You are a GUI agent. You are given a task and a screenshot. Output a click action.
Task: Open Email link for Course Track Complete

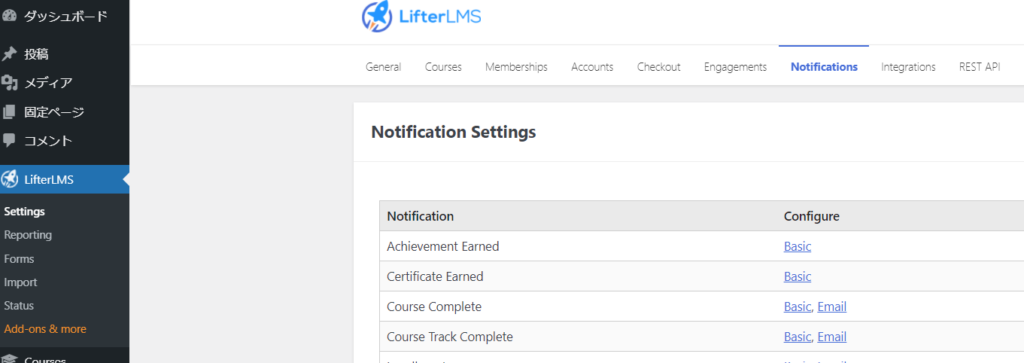coord(832,337)
